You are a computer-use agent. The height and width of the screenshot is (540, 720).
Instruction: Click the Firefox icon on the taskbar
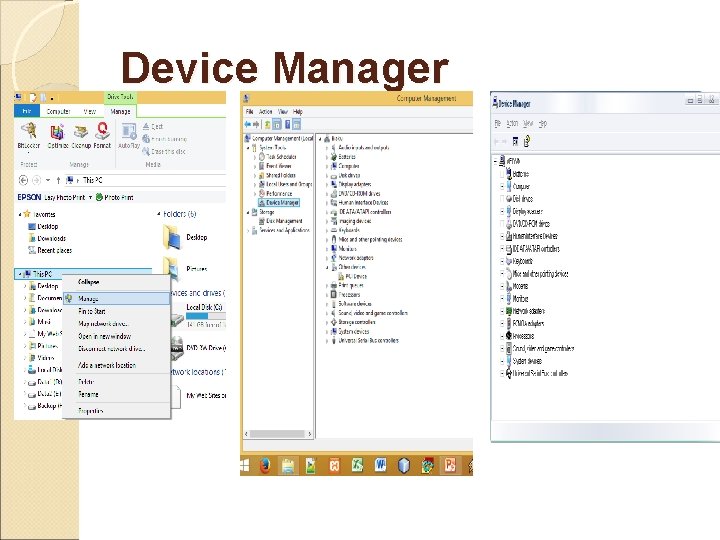265,465
